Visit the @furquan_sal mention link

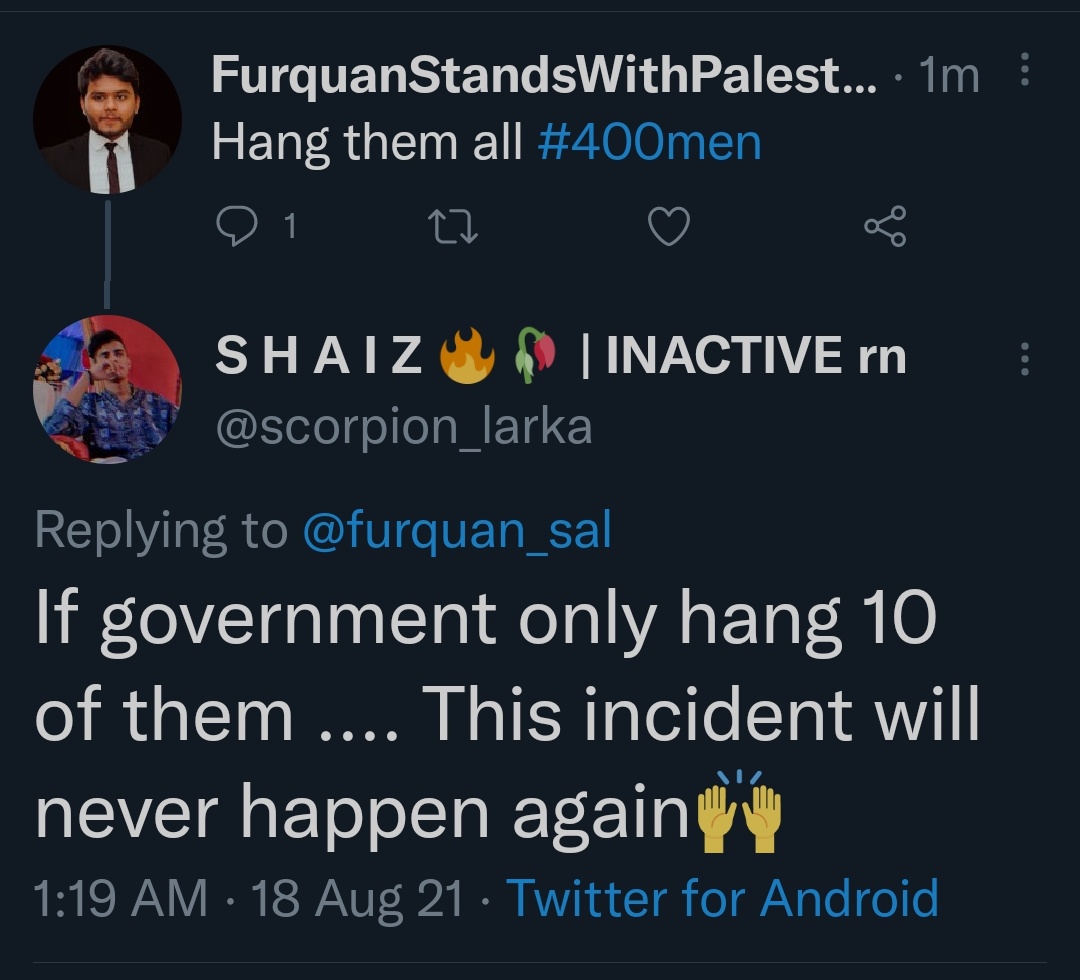457,530
